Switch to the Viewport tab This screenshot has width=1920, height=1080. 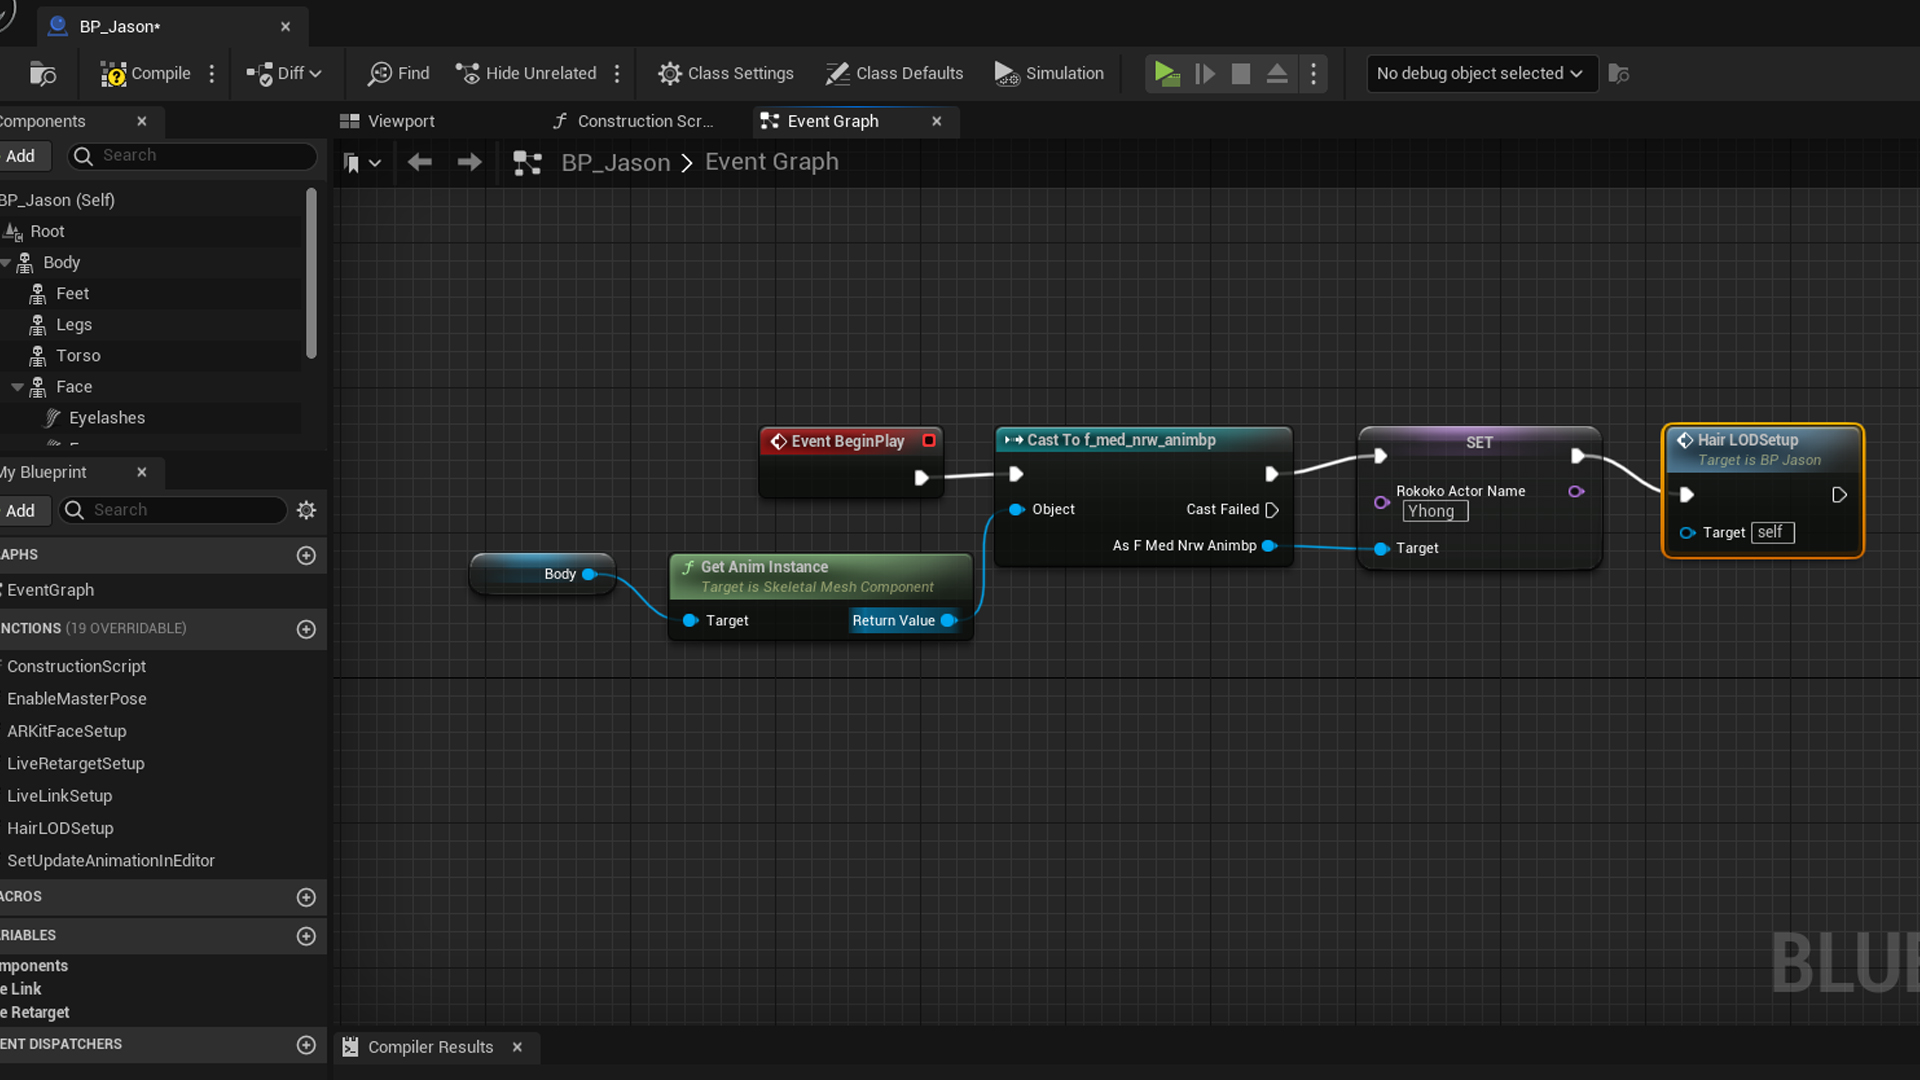point(387,121)
